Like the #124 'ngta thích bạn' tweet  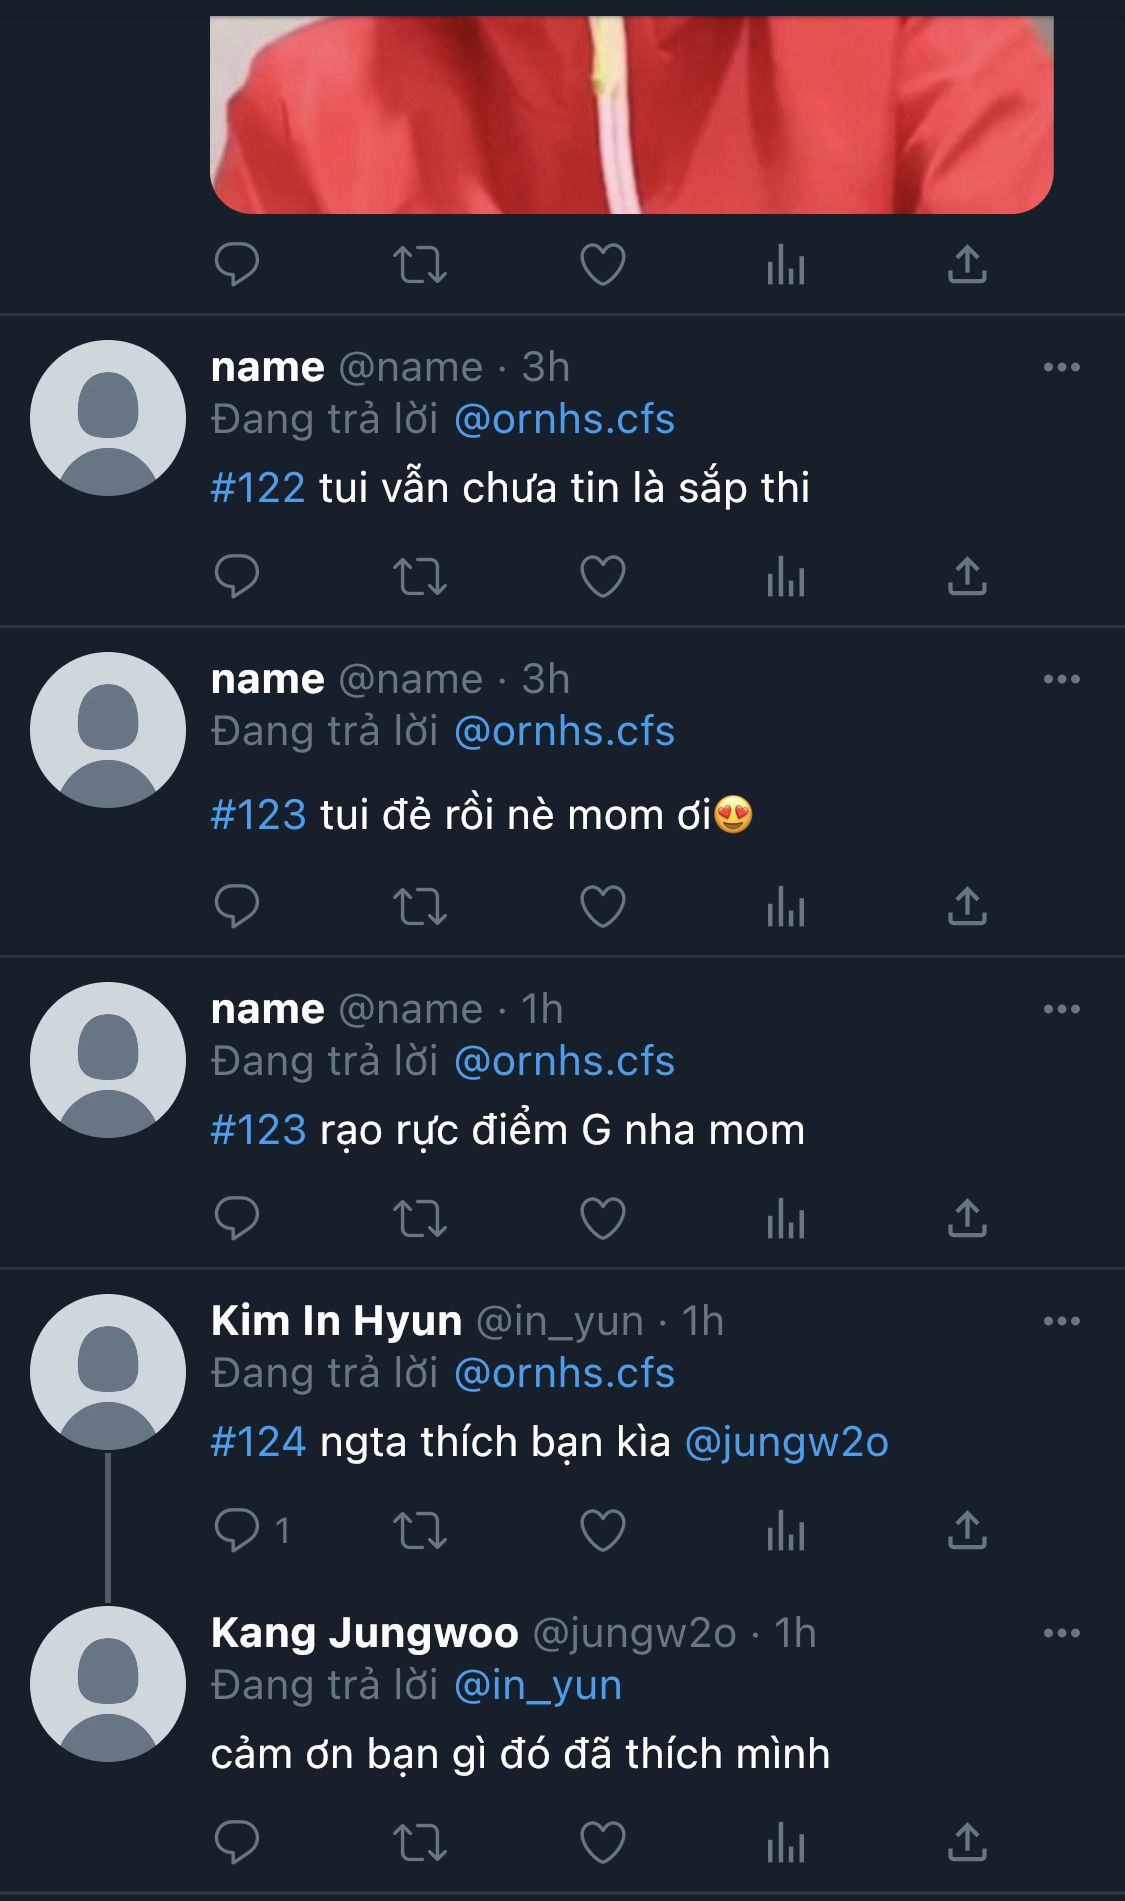(x=603, y=1530)
